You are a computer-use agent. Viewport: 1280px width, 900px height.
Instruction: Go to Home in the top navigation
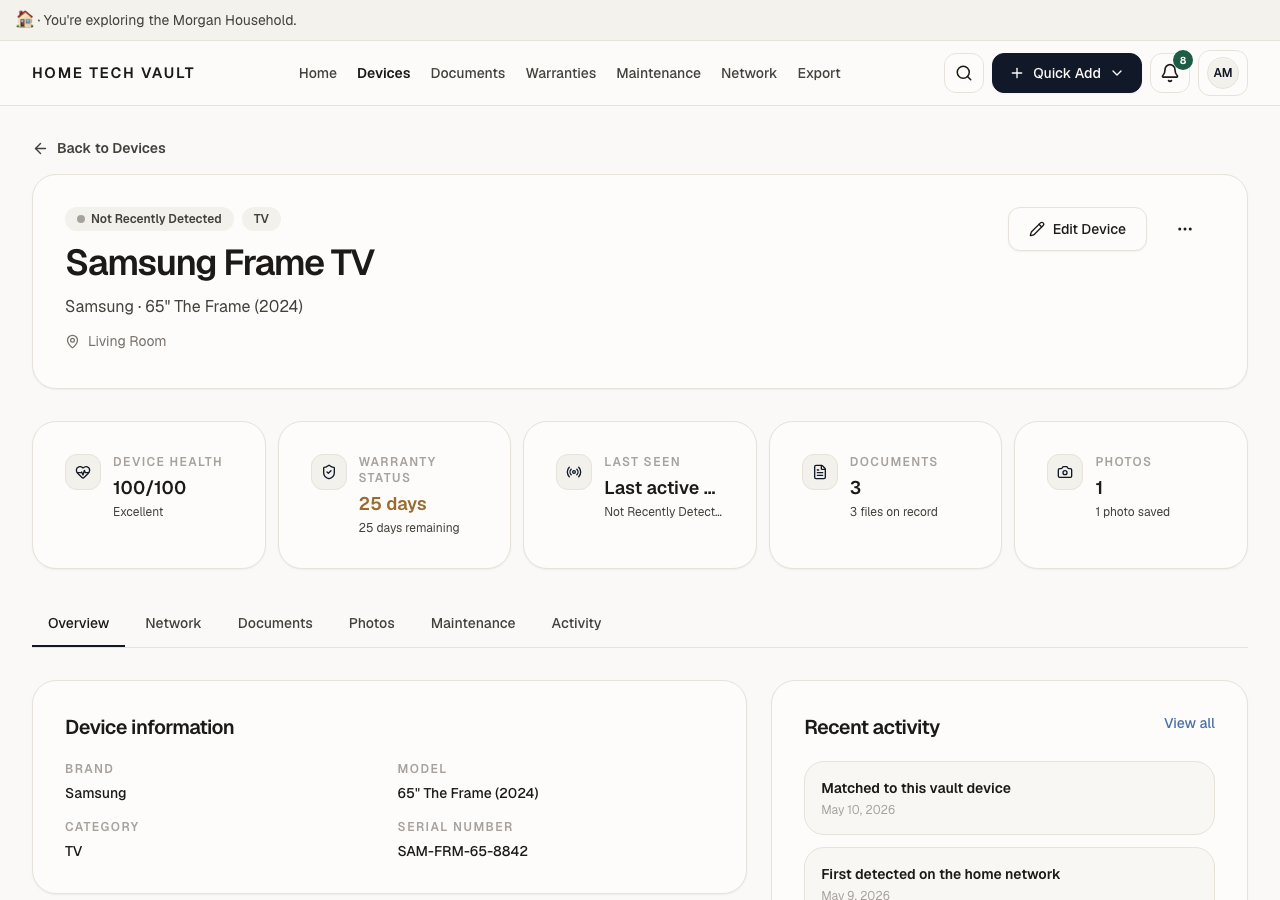point(318,73)
